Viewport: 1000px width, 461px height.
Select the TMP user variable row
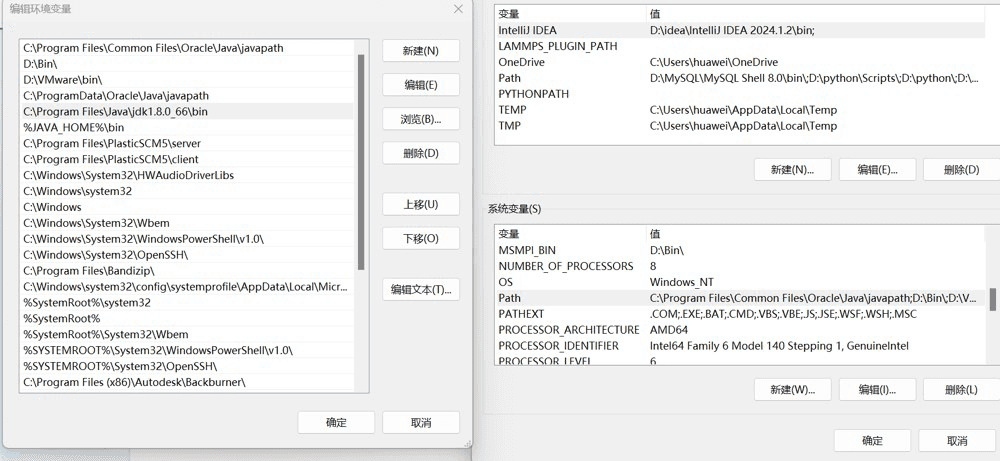740,126
